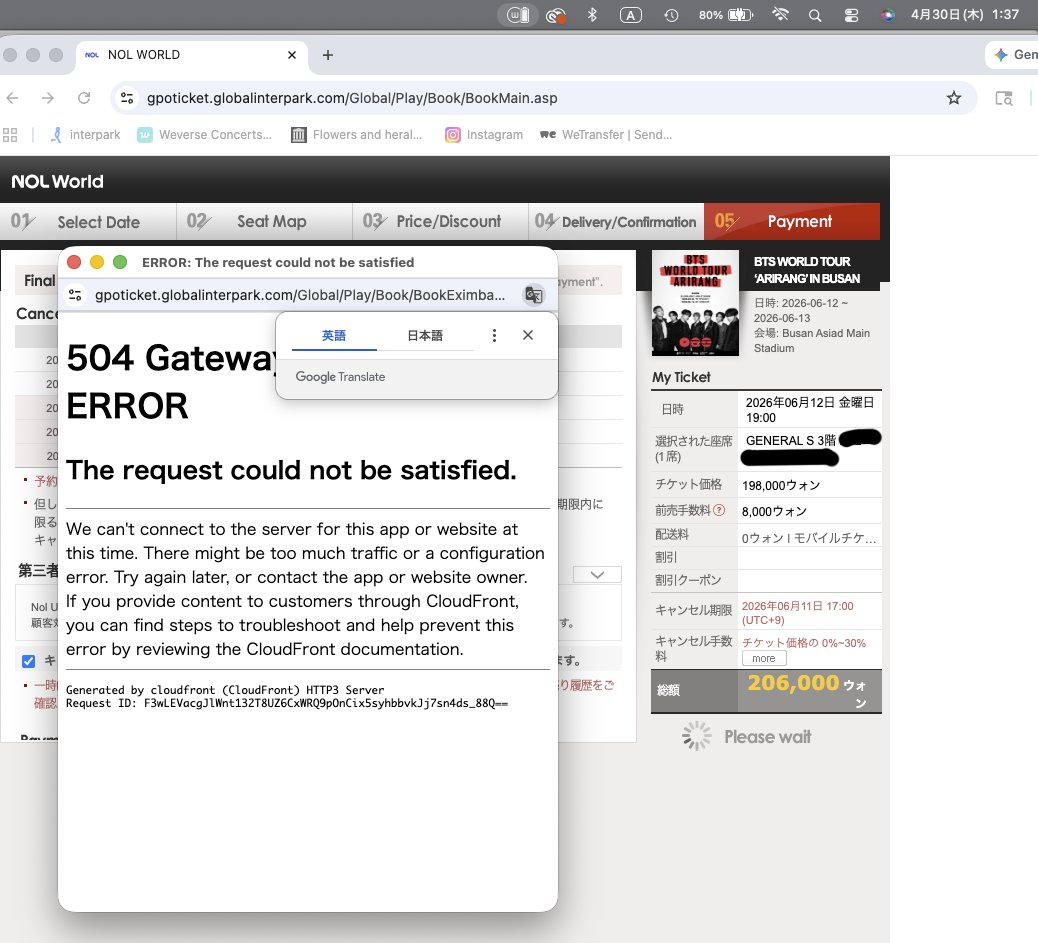The image size is (1038, 943).
Task: Click the 8,000ウォン booking fee value
Action: [774, 511]
